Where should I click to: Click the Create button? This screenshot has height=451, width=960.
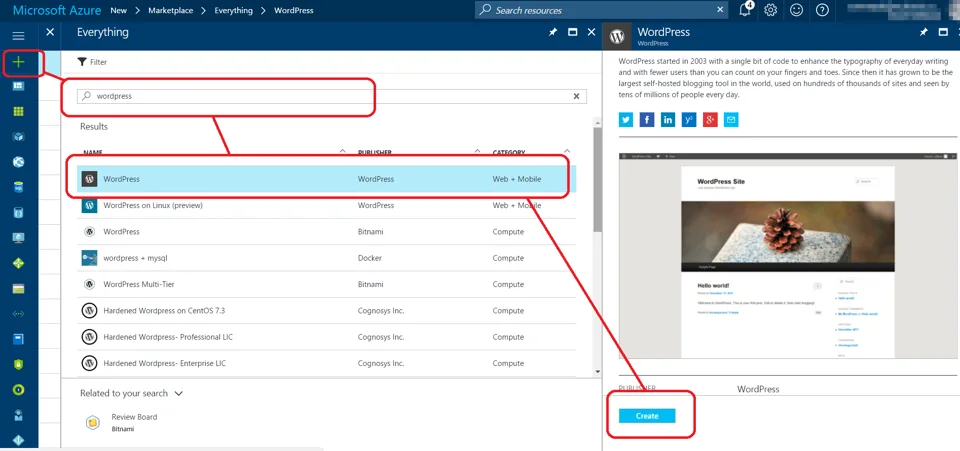click(x=647, y=416)
